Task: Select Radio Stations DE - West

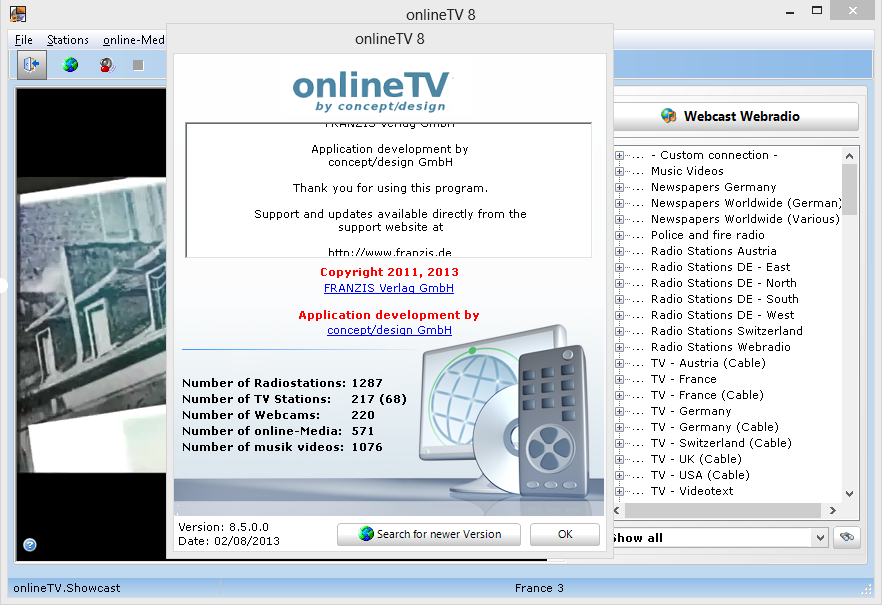Action: (722, 315)
